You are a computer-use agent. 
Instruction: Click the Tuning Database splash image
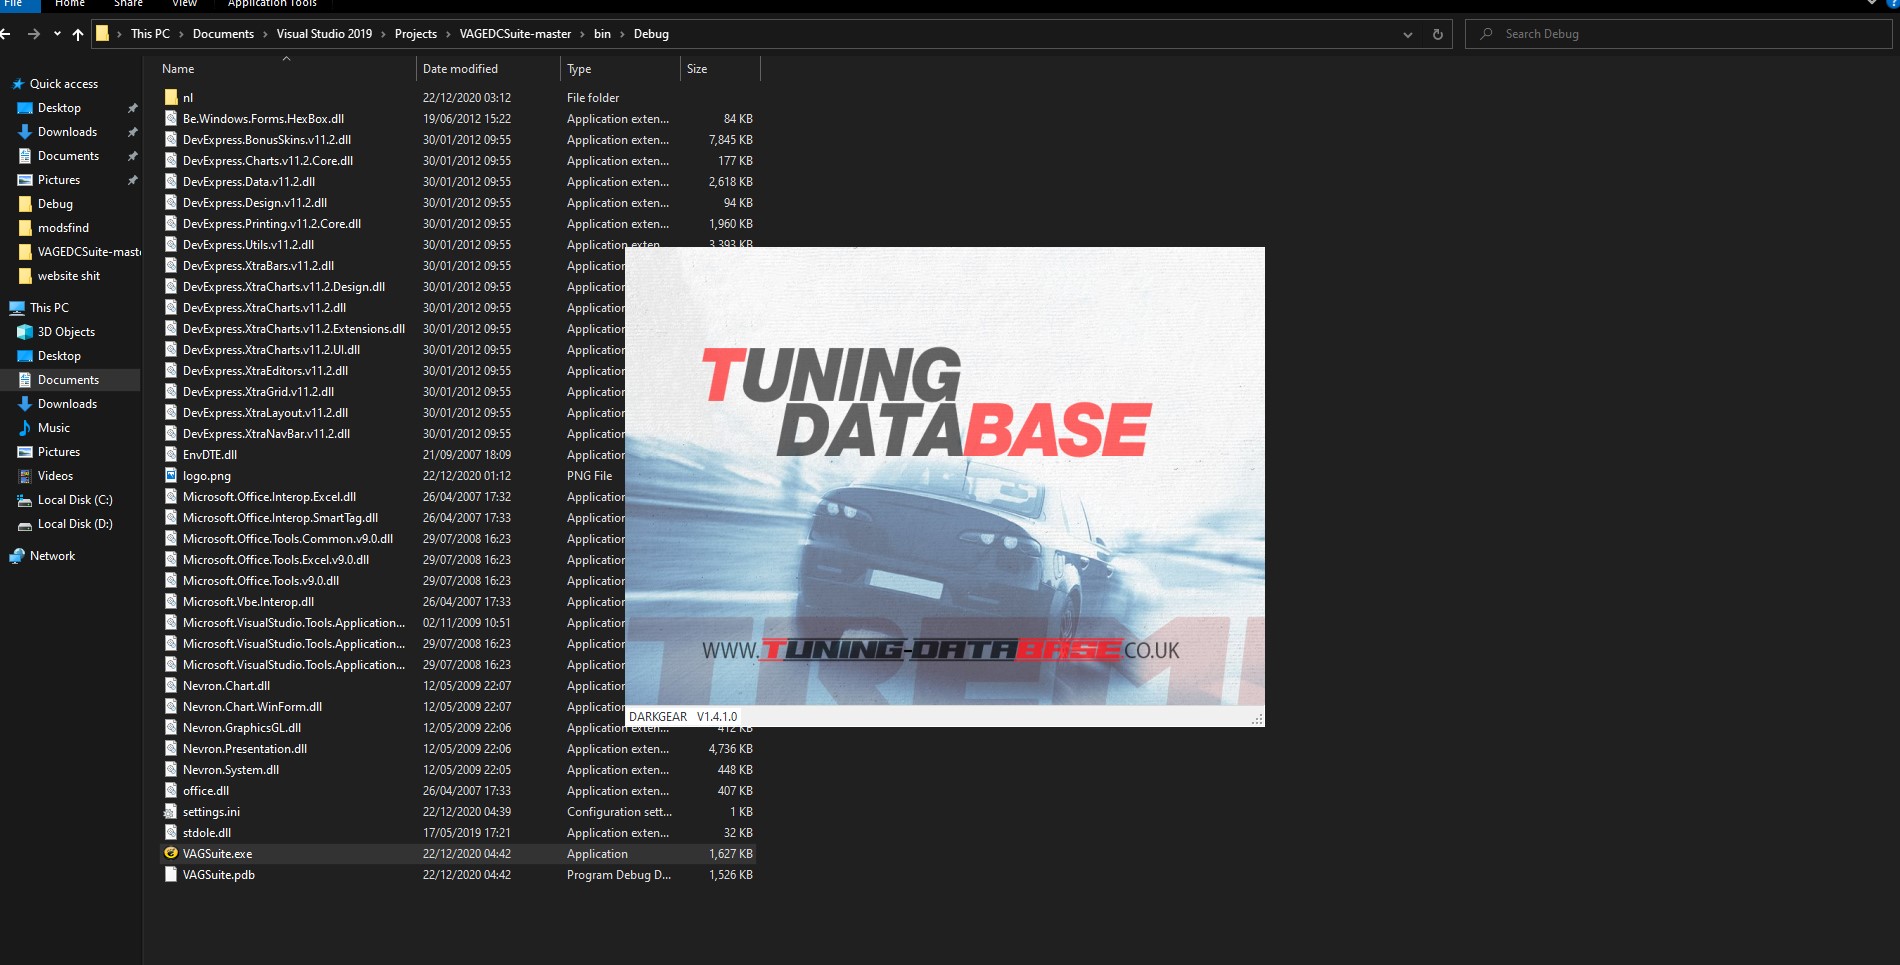coord(945,476)
